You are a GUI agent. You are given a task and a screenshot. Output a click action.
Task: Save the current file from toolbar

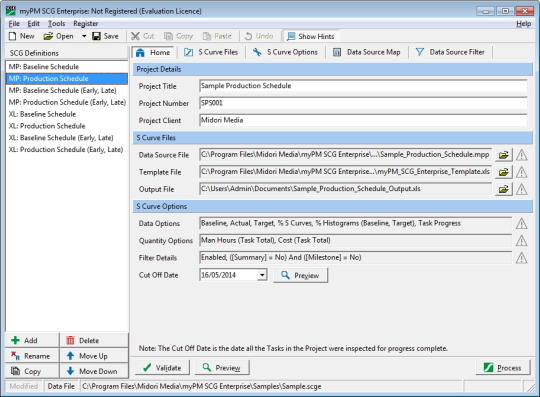point(105,36)
